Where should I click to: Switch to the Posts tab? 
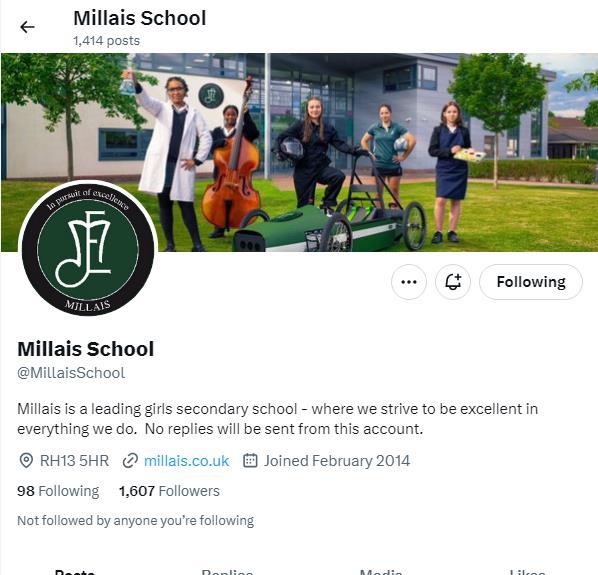click(75, 571)
